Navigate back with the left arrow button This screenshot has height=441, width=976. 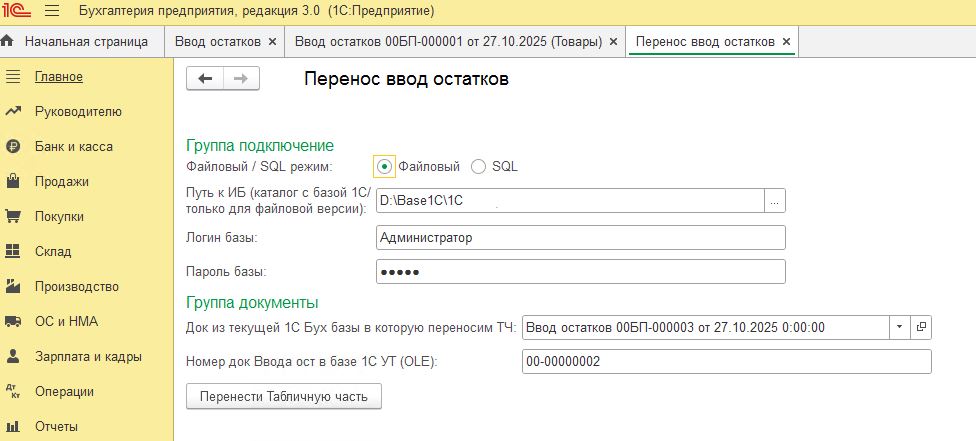(x=206, y=79)
